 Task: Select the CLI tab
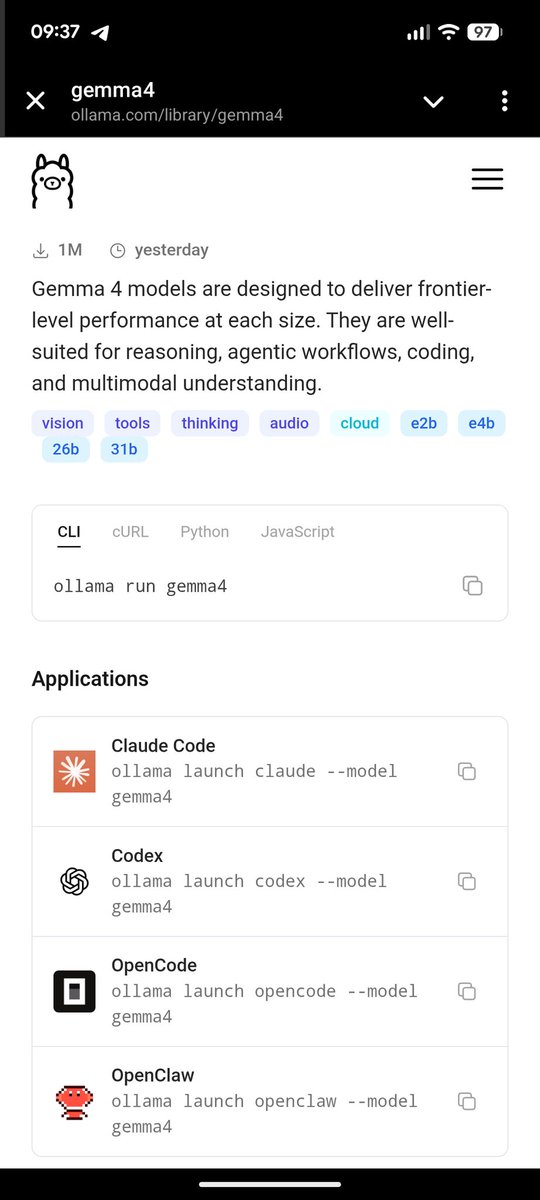click(69, 532)
